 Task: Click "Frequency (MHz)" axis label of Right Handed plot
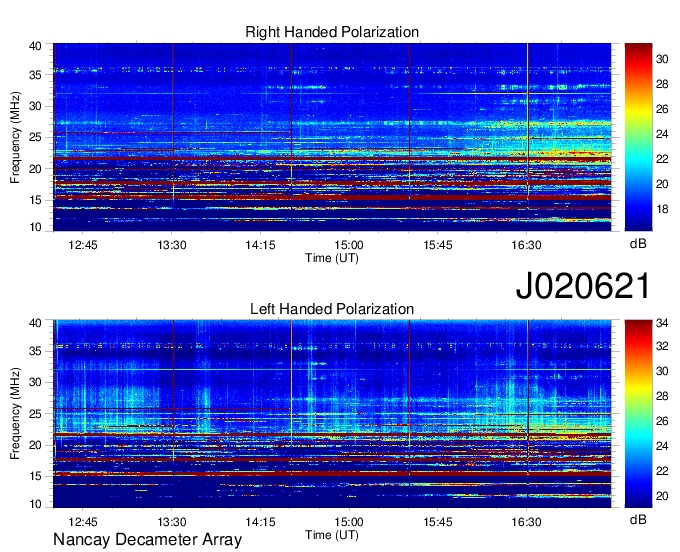[15, 137]
